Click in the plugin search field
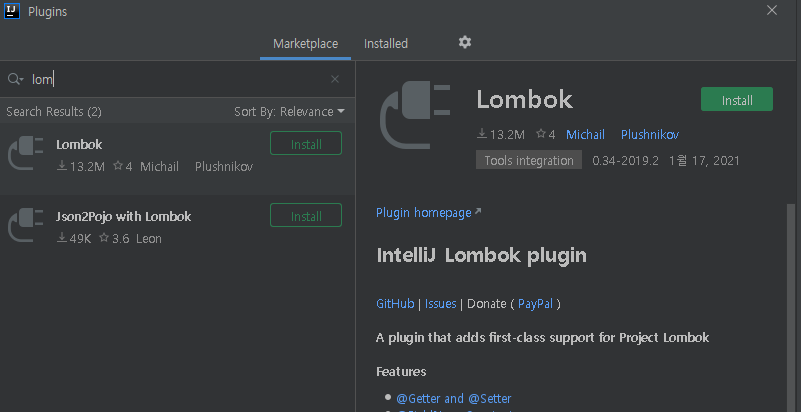Screen dimensions: 801x412 pyautogui.click(x=179, y=79)
